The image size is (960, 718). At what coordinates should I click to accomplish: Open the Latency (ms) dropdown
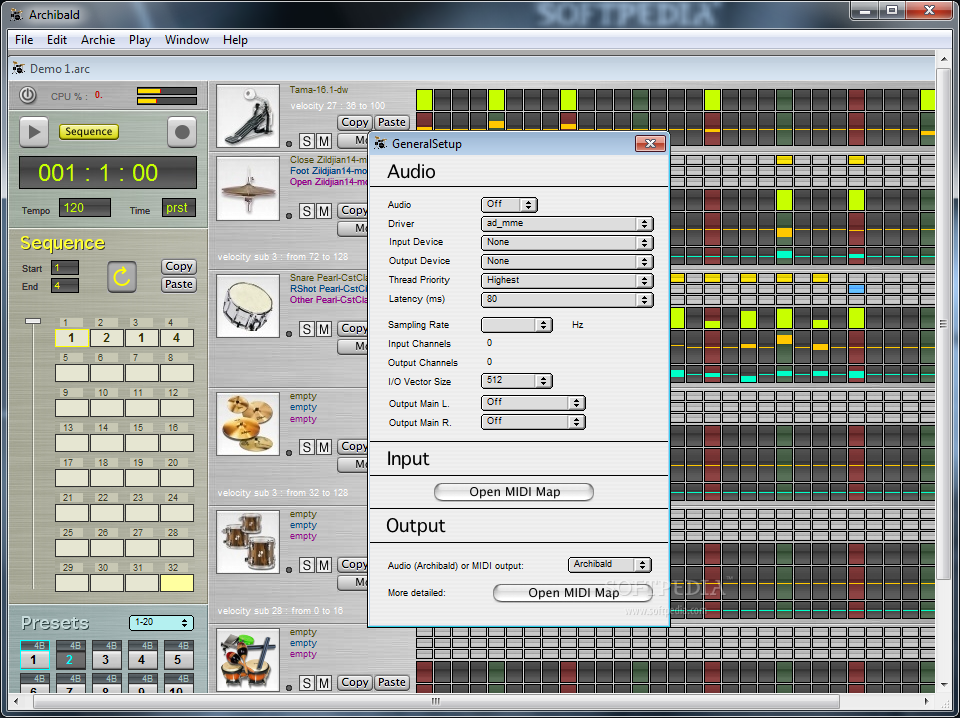(x=567, y=299)
